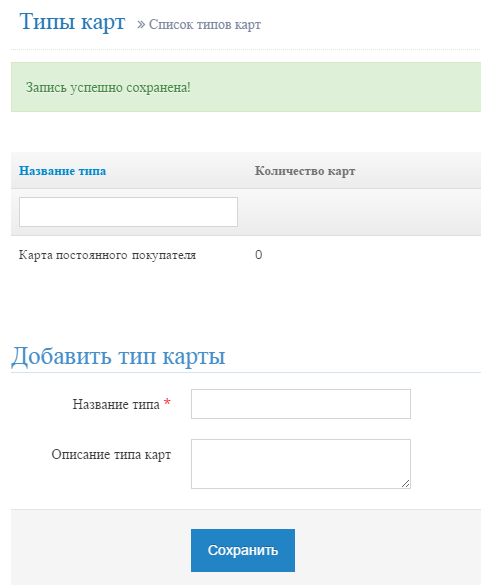Focus the filter field under Название типа column
The width and height of the screenshot is (481, 585).
128,212
